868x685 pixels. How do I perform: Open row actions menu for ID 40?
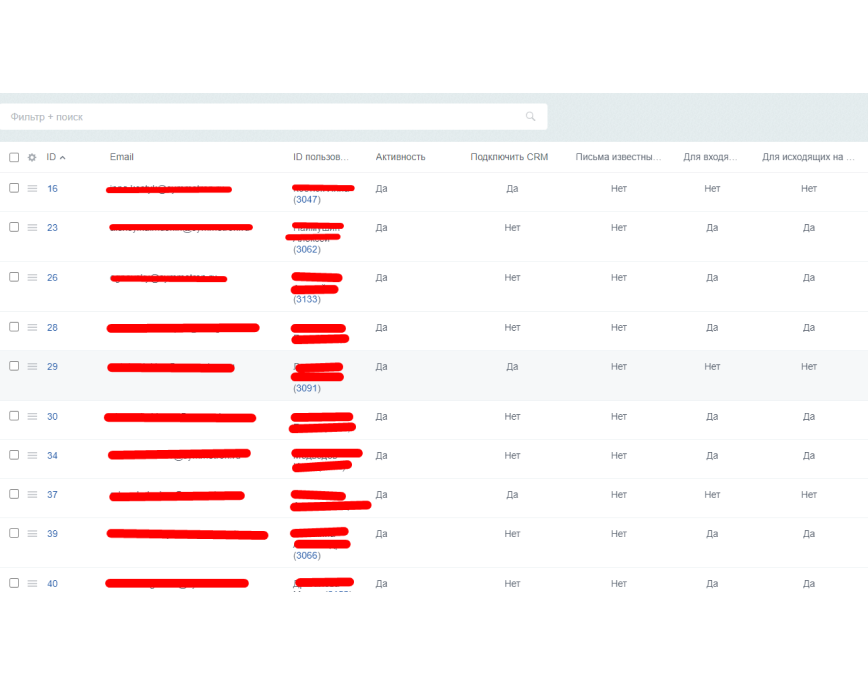(x=33, y=584)
